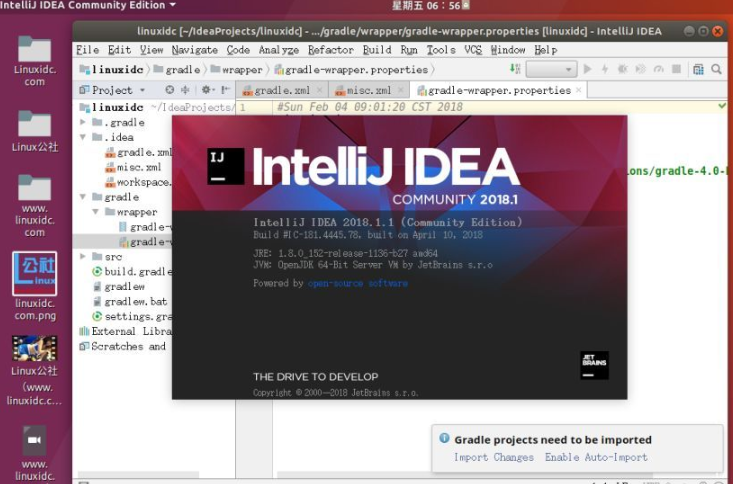Screen dimensions: 733x484
Task: Open the Navigate menu
Action: pyautogui.click(x=194, y=50)
